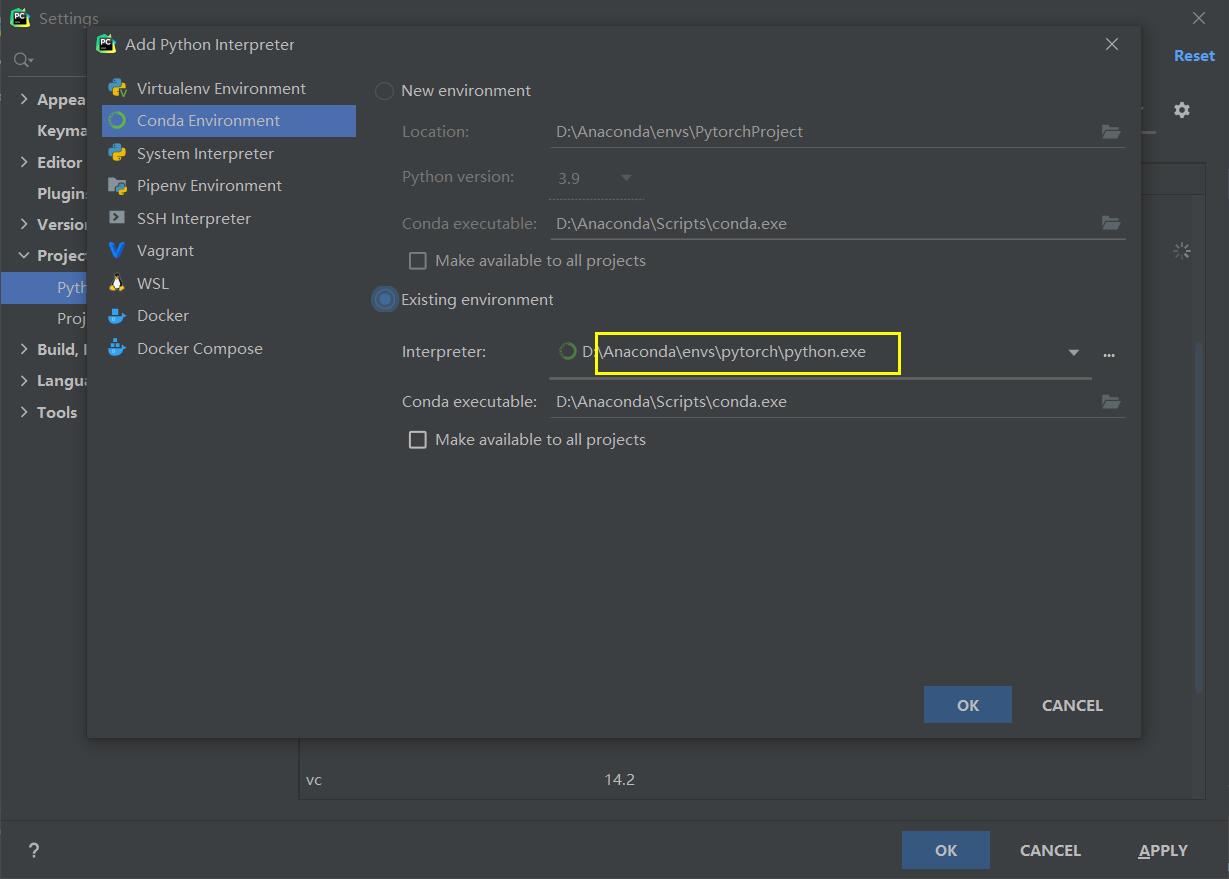Click OK in the Settings window

point(946,850)
